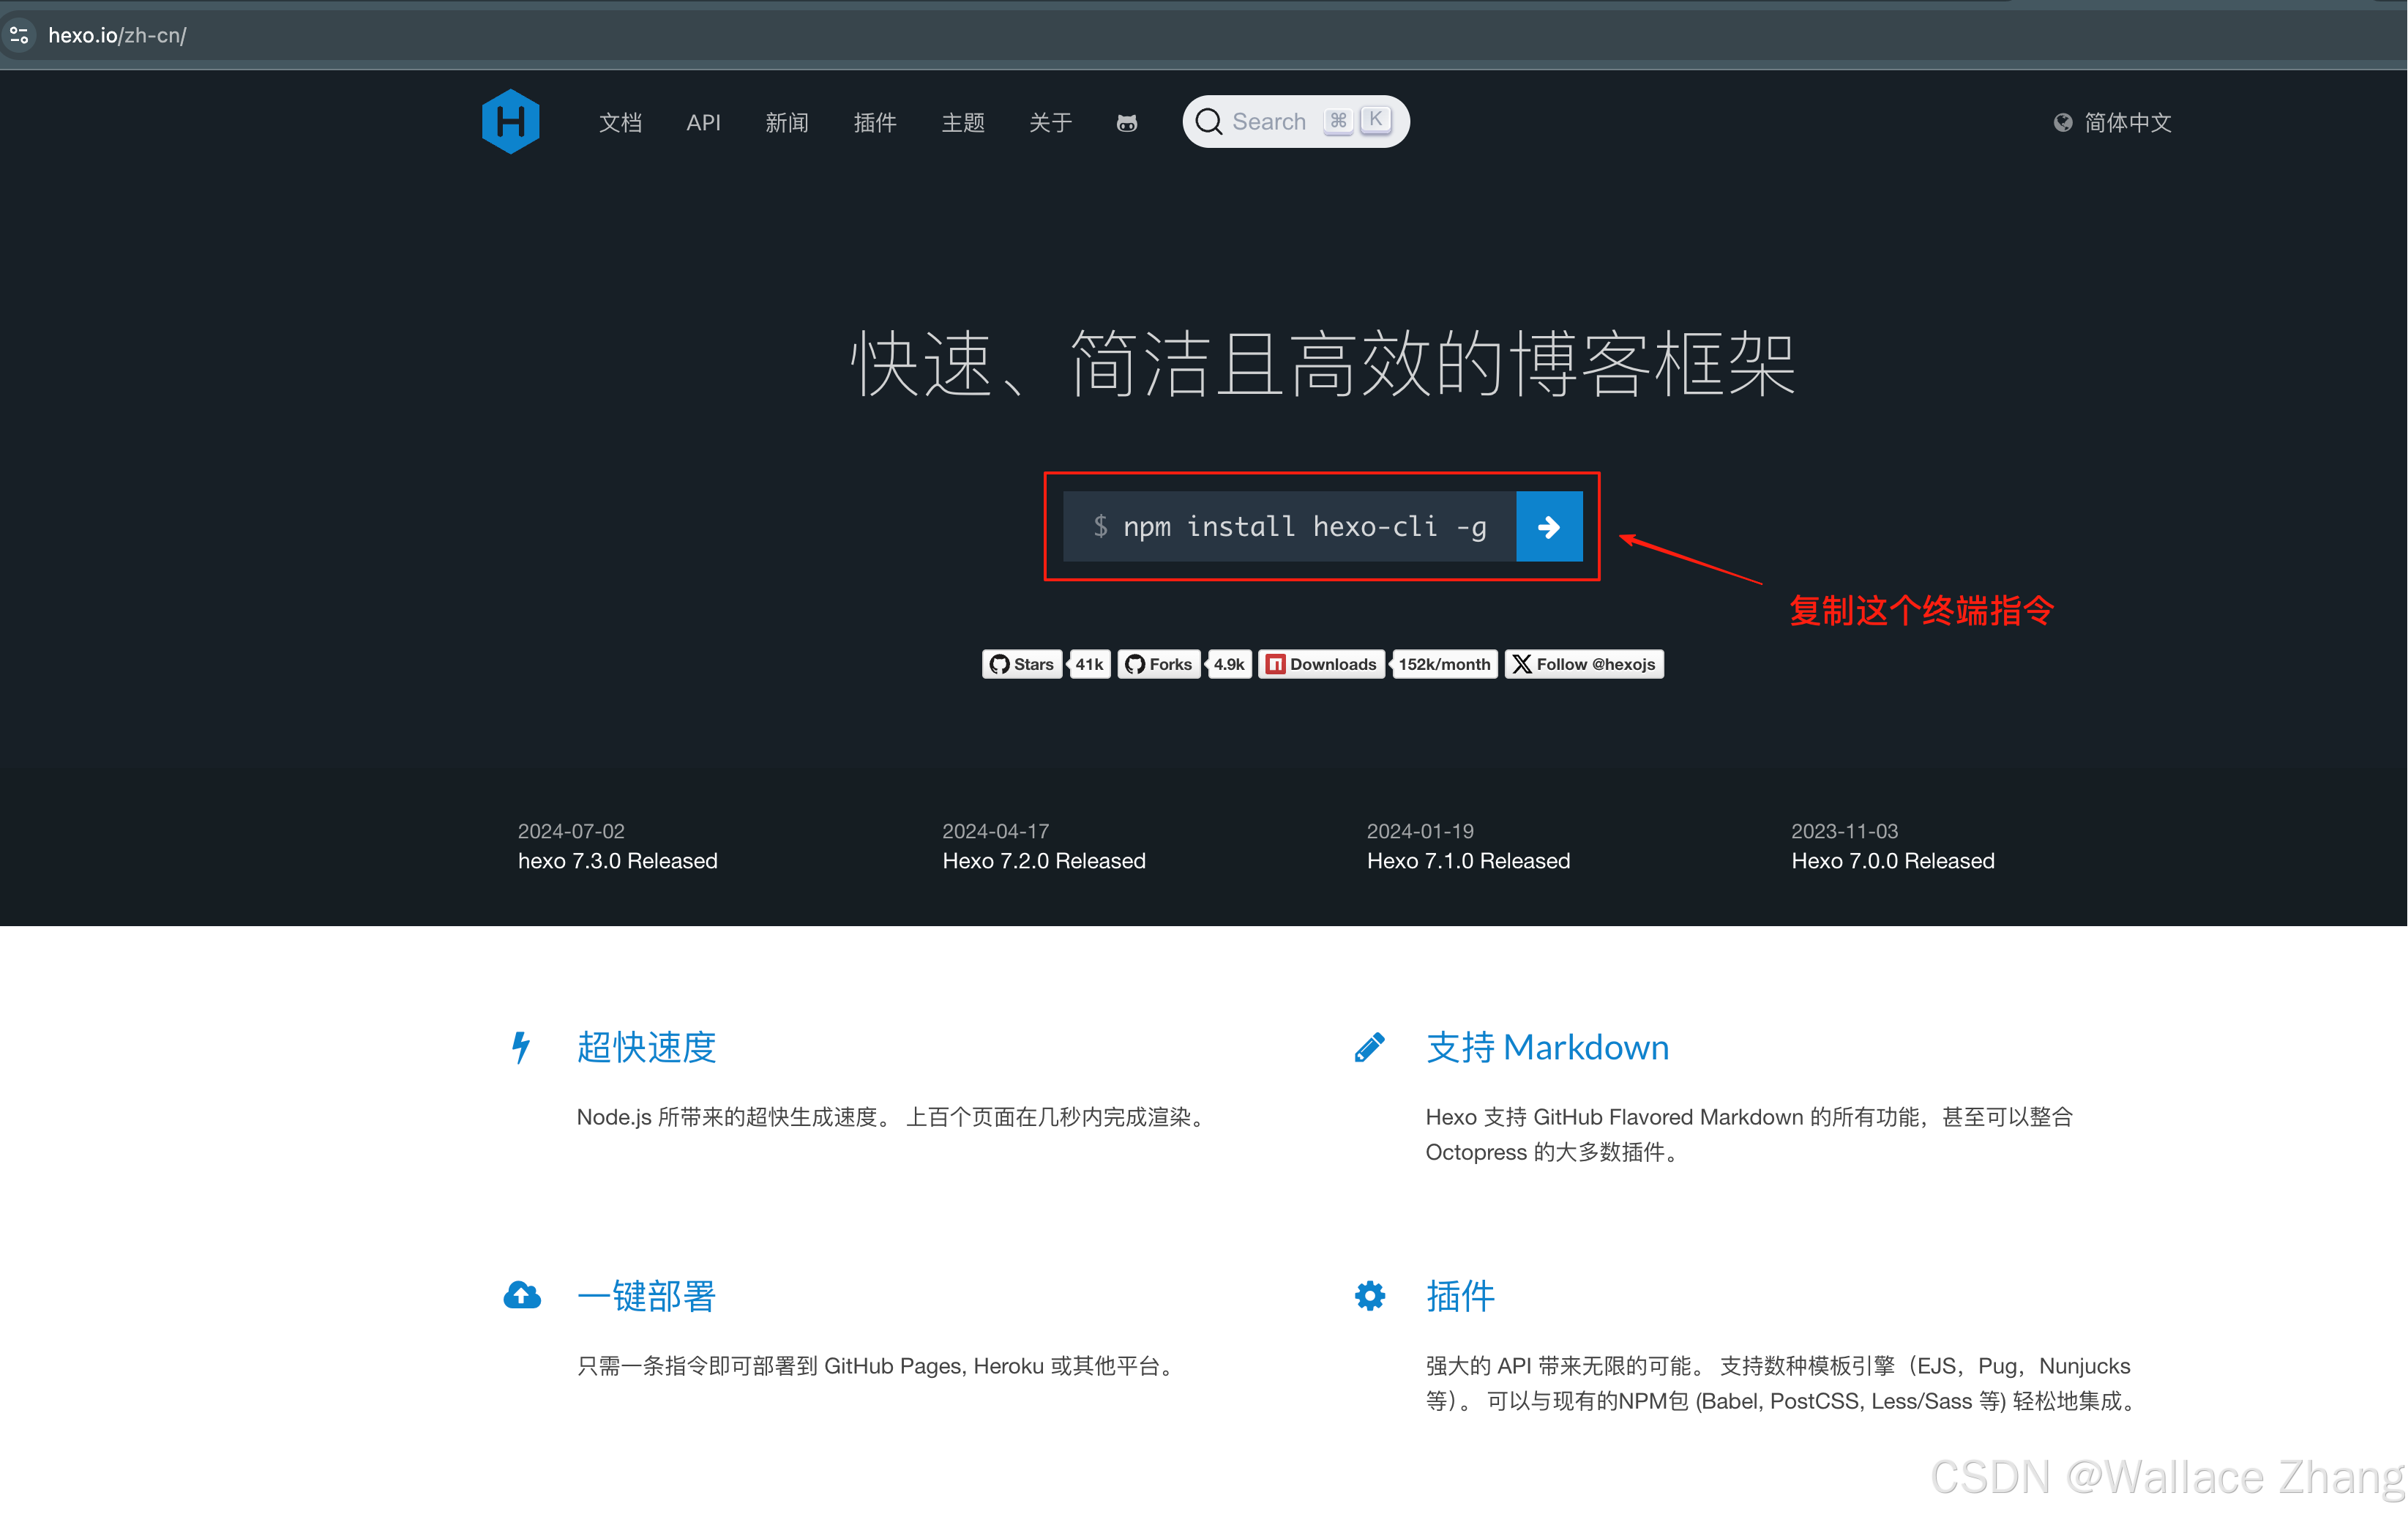This screenshot has width=2408, height=1517.
Task: Click the 2024-04-17 date text
Action: point(995,831)
